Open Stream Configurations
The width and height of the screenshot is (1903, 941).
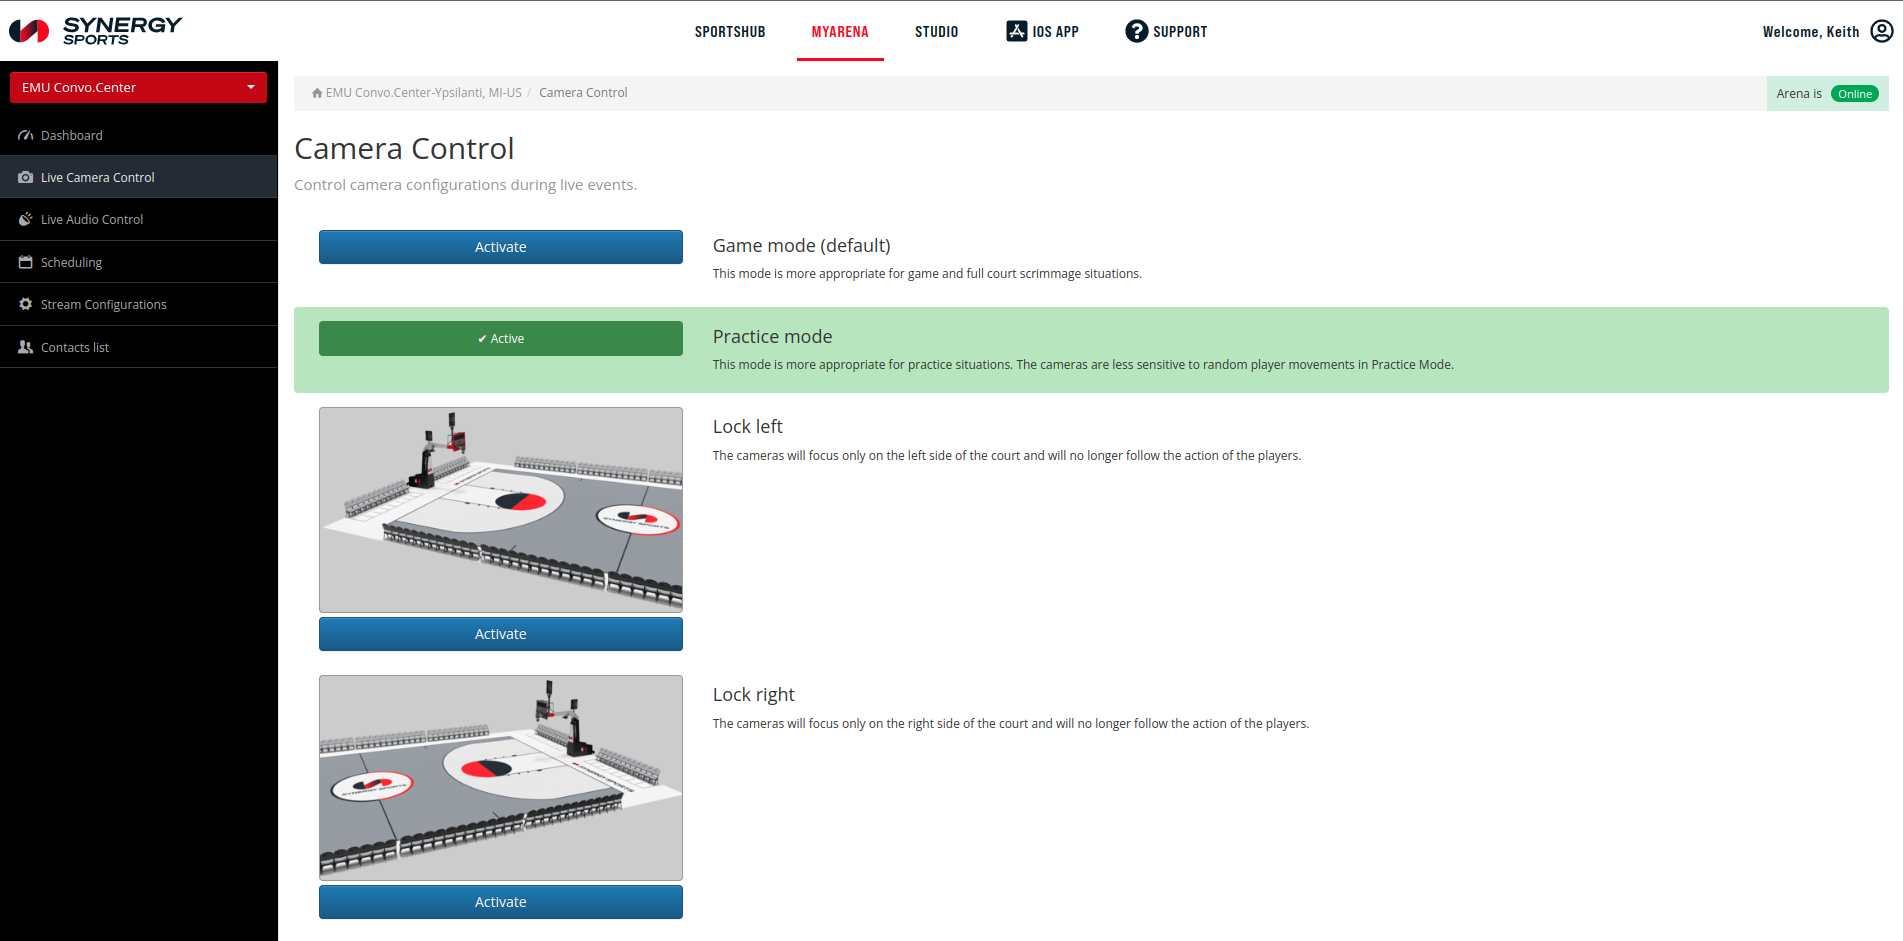click(139, 304)
